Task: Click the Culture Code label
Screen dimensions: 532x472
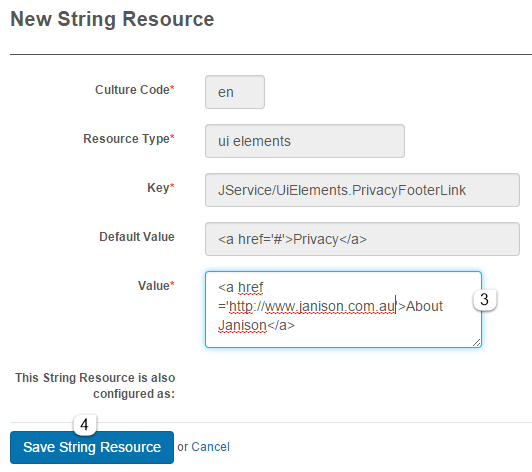Action: point(135,90)
